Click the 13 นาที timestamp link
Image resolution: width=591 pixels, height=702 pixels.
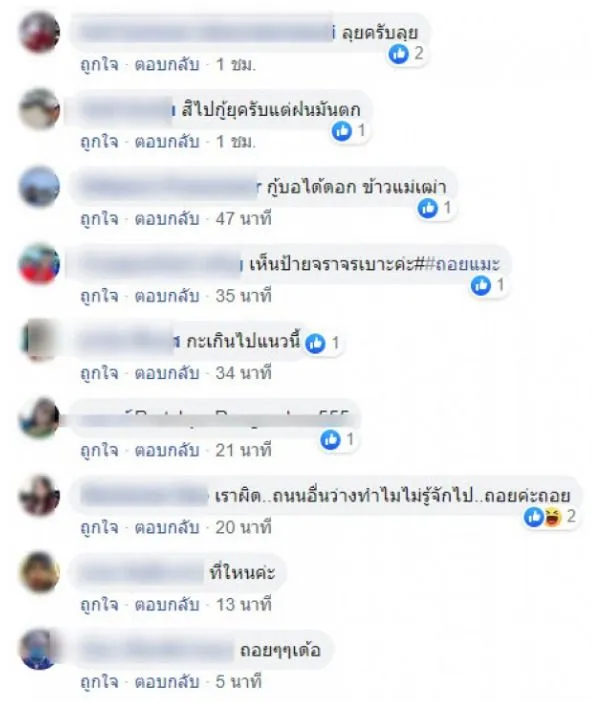[244, 605]
